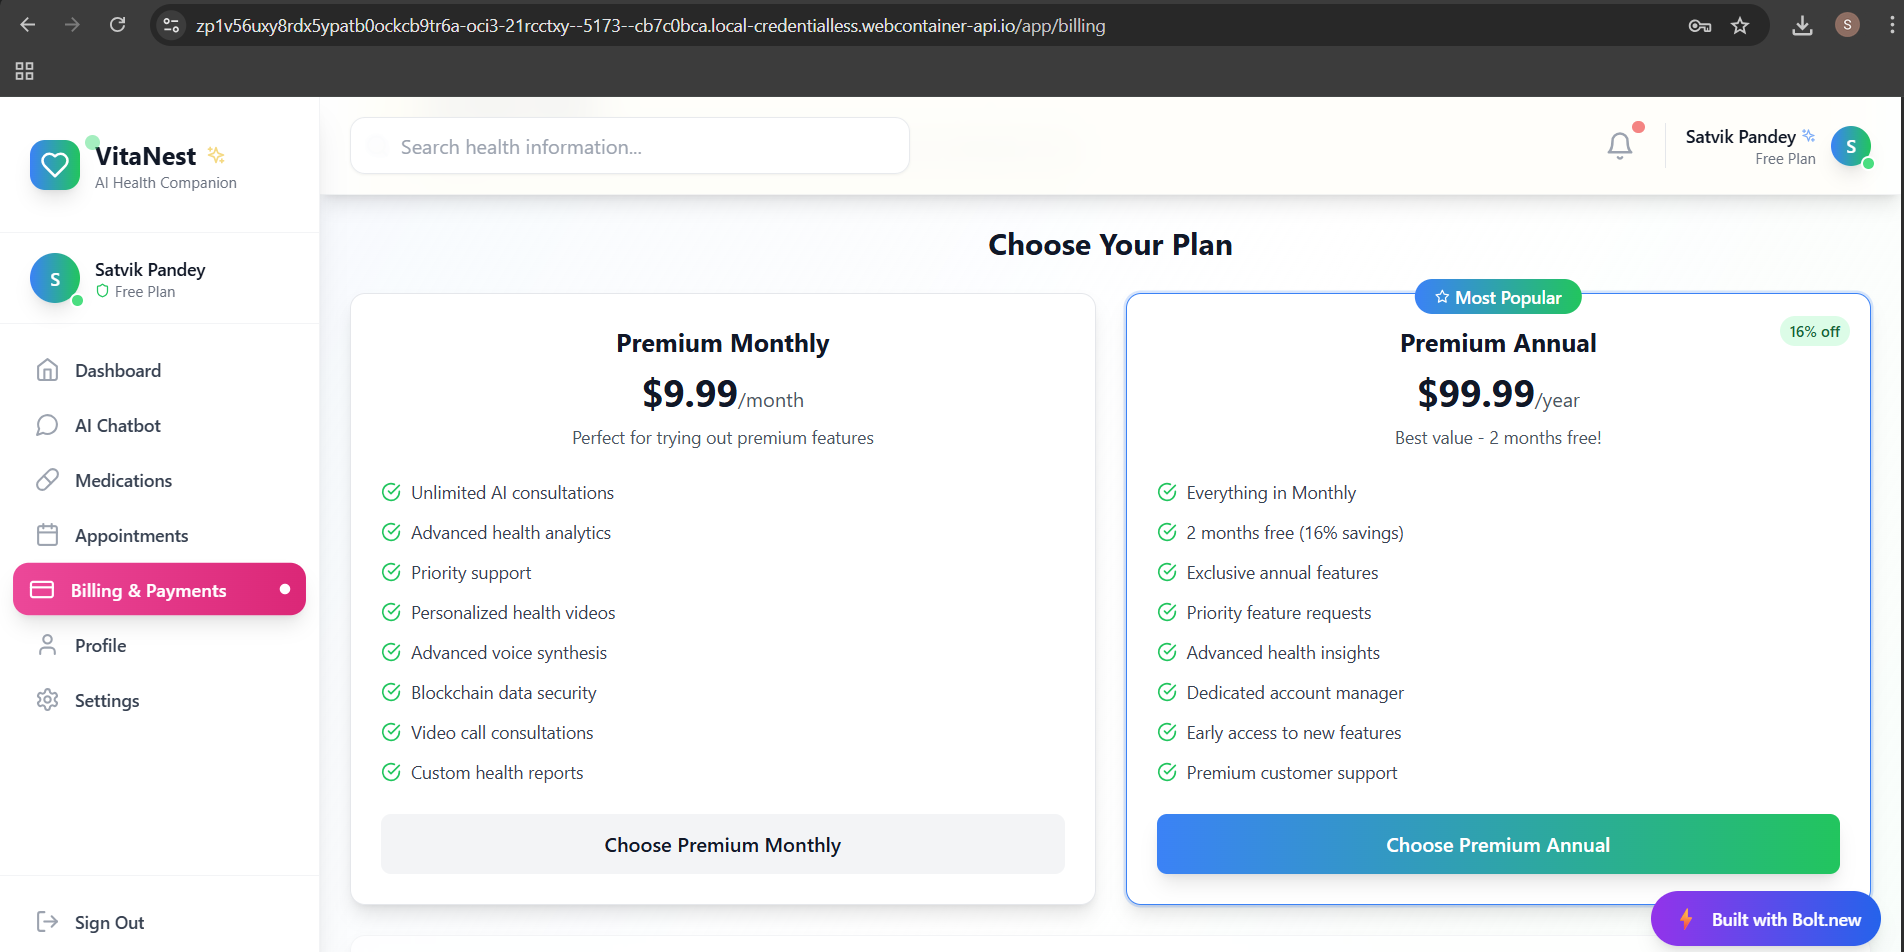Click Satvik Pandey name in top header
This screenshot has height=952, width=1904.
tap(1740, 136)
